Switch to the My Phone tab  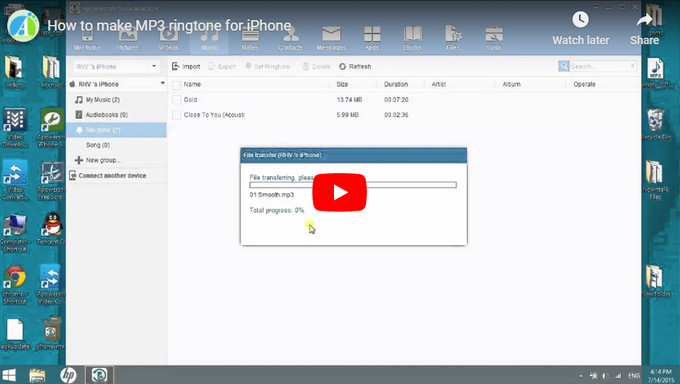(x=87, y=39)
